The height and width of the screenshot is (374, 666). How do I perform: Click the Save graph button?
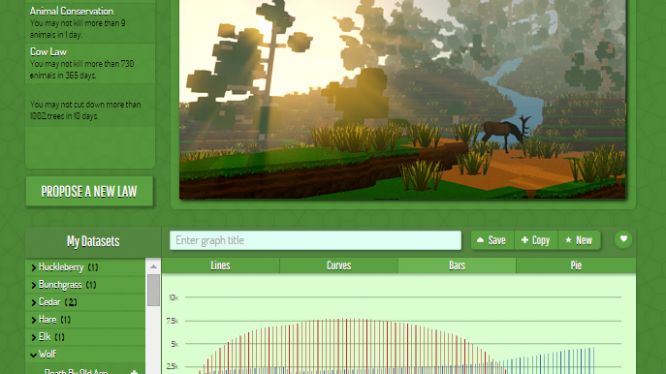(x=492, y=240)
